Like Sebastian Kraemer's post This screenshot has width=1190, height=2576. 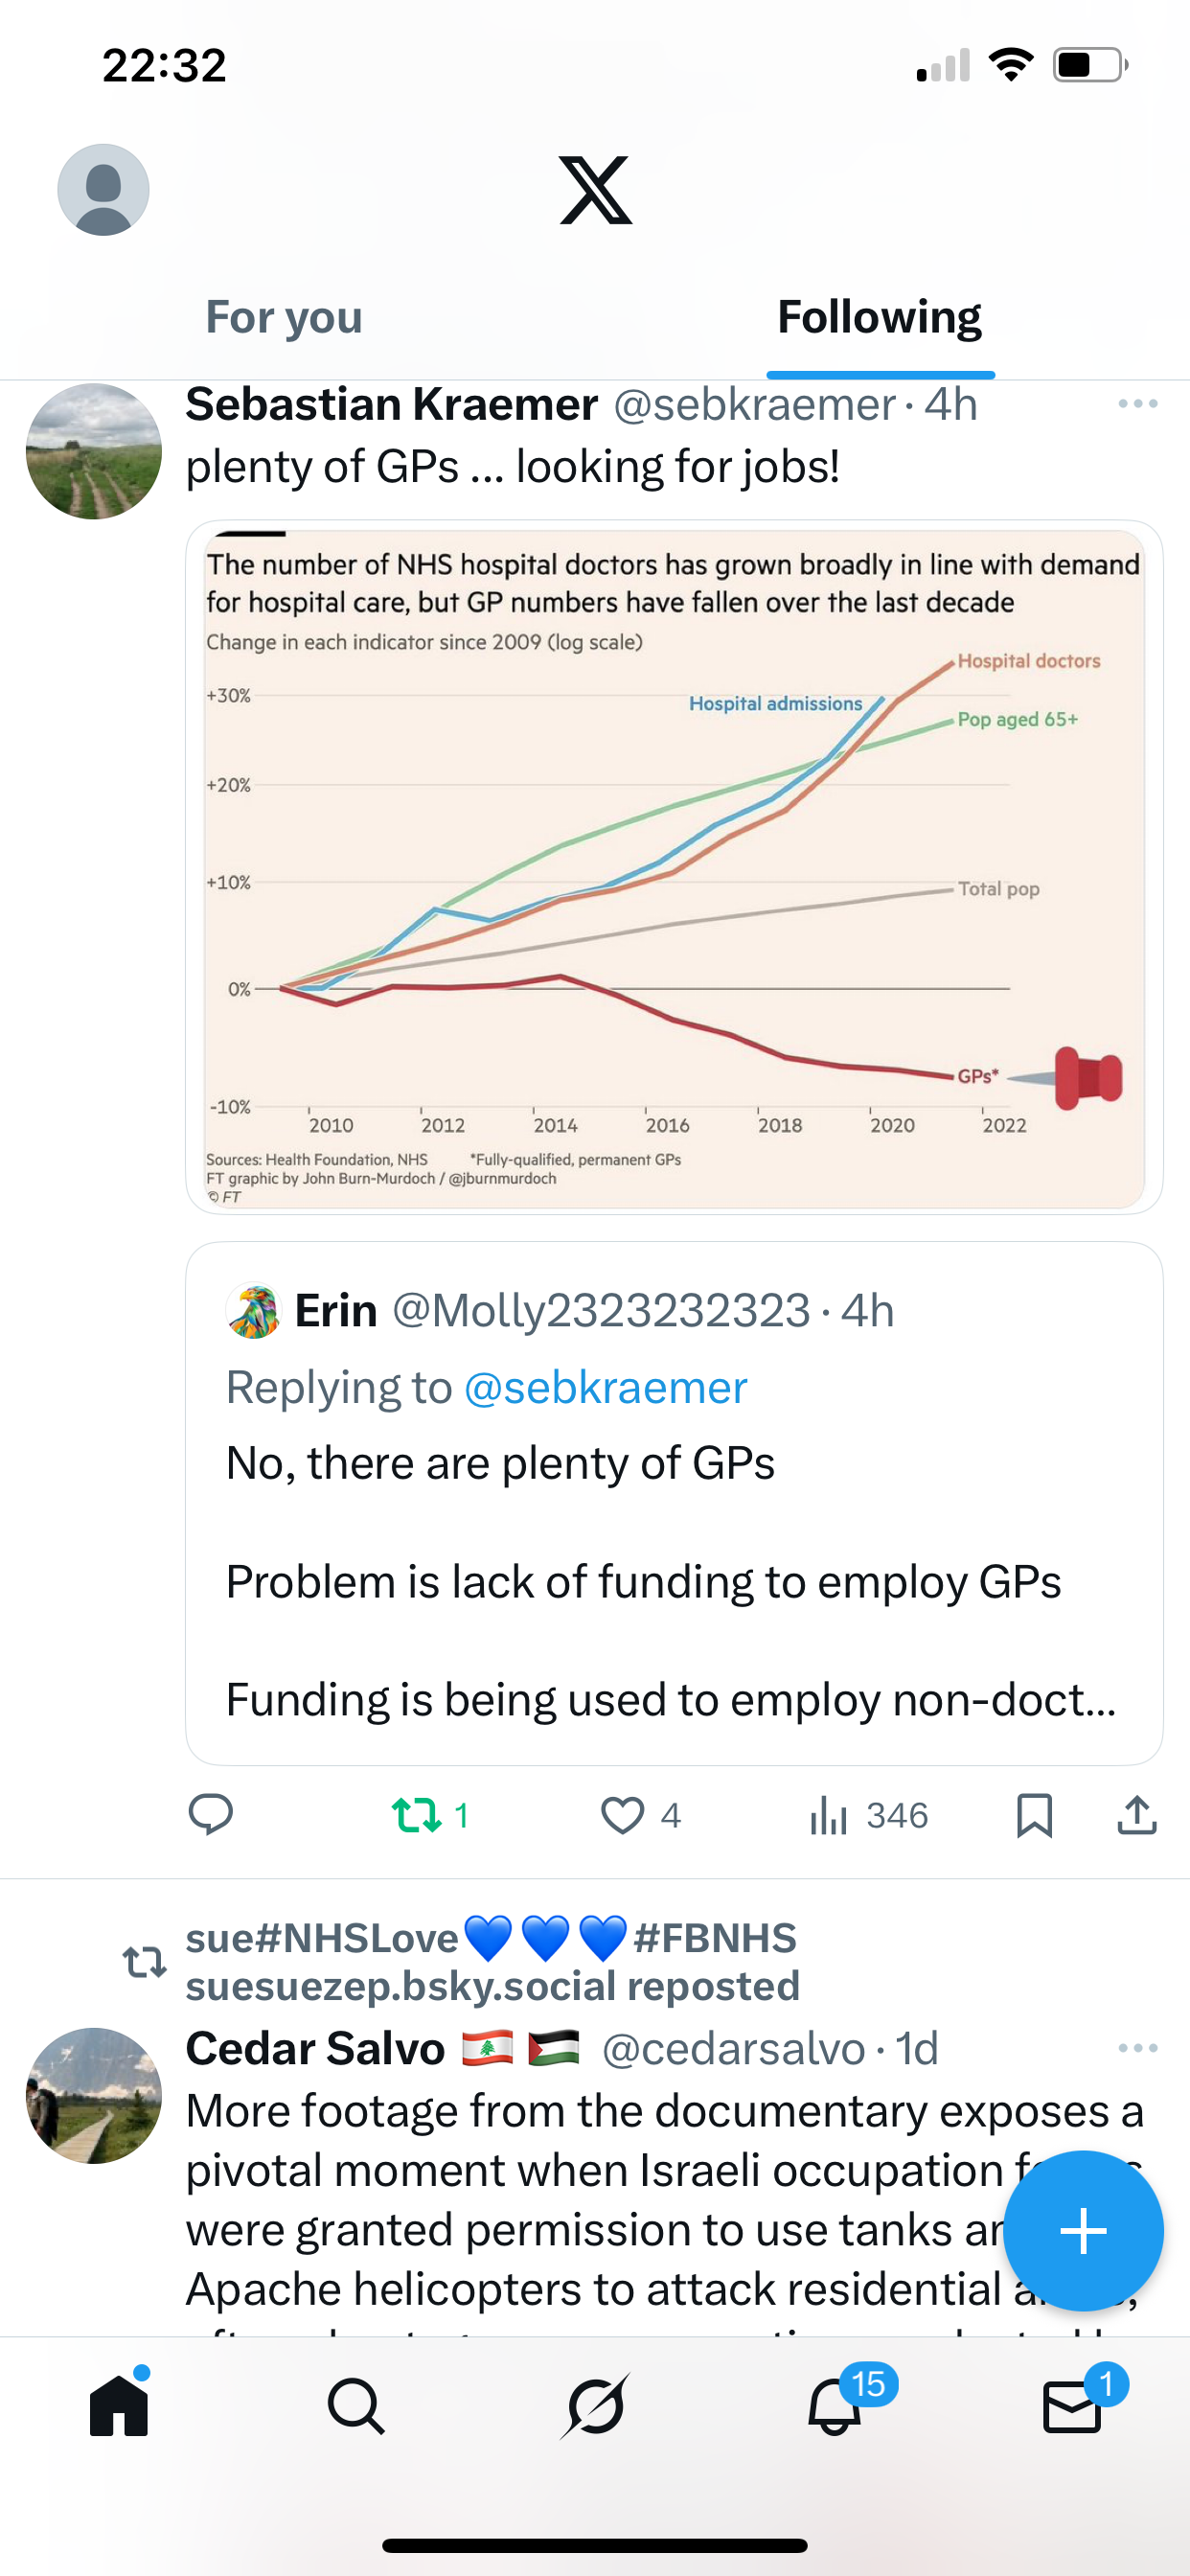(x=622, y=1814)
